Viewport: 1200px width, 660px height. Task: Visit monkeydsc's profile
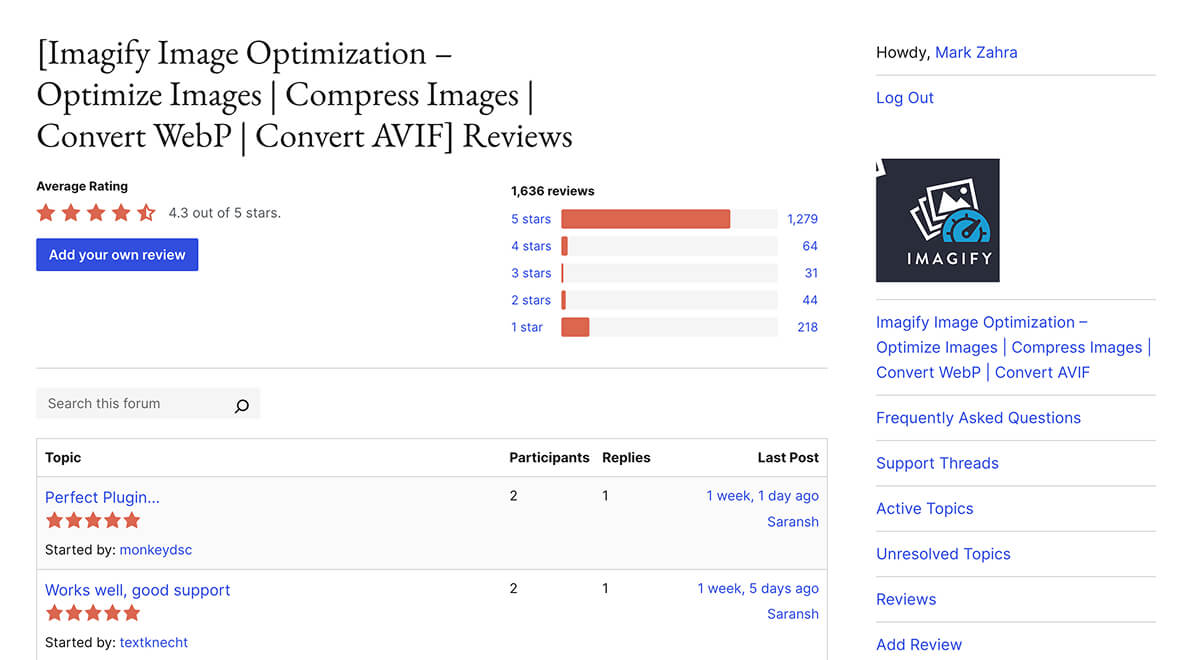155,550
